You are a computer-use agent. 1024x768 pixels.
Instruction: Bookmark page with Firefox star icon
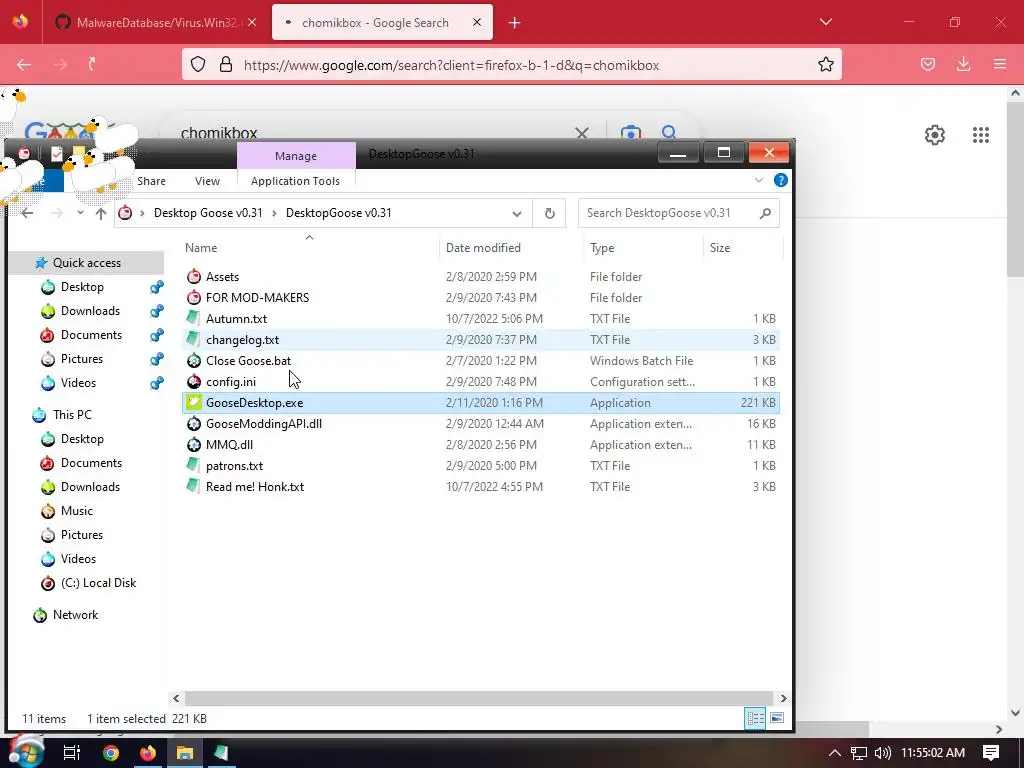(825, 64)
